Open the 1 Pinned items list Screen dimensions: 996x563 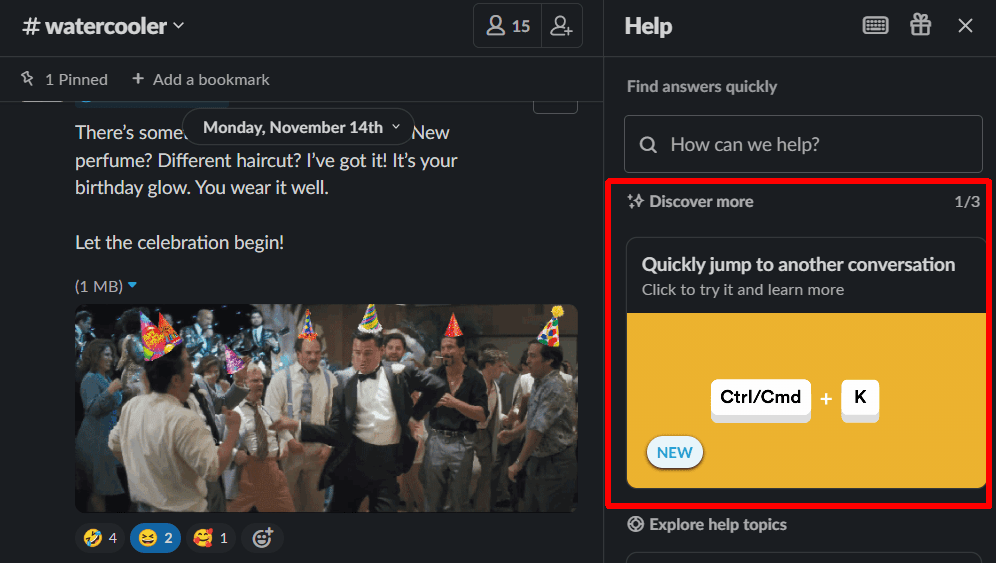click(x=66, y=79)
